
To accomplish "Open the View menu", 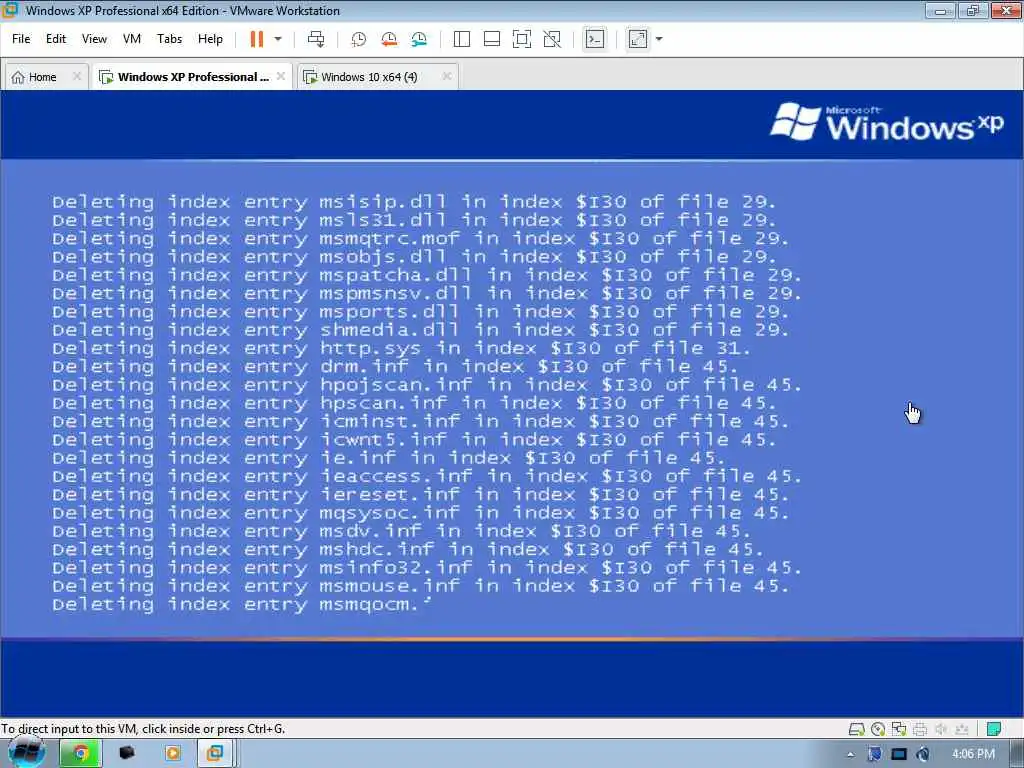I will tap(94, 39).
